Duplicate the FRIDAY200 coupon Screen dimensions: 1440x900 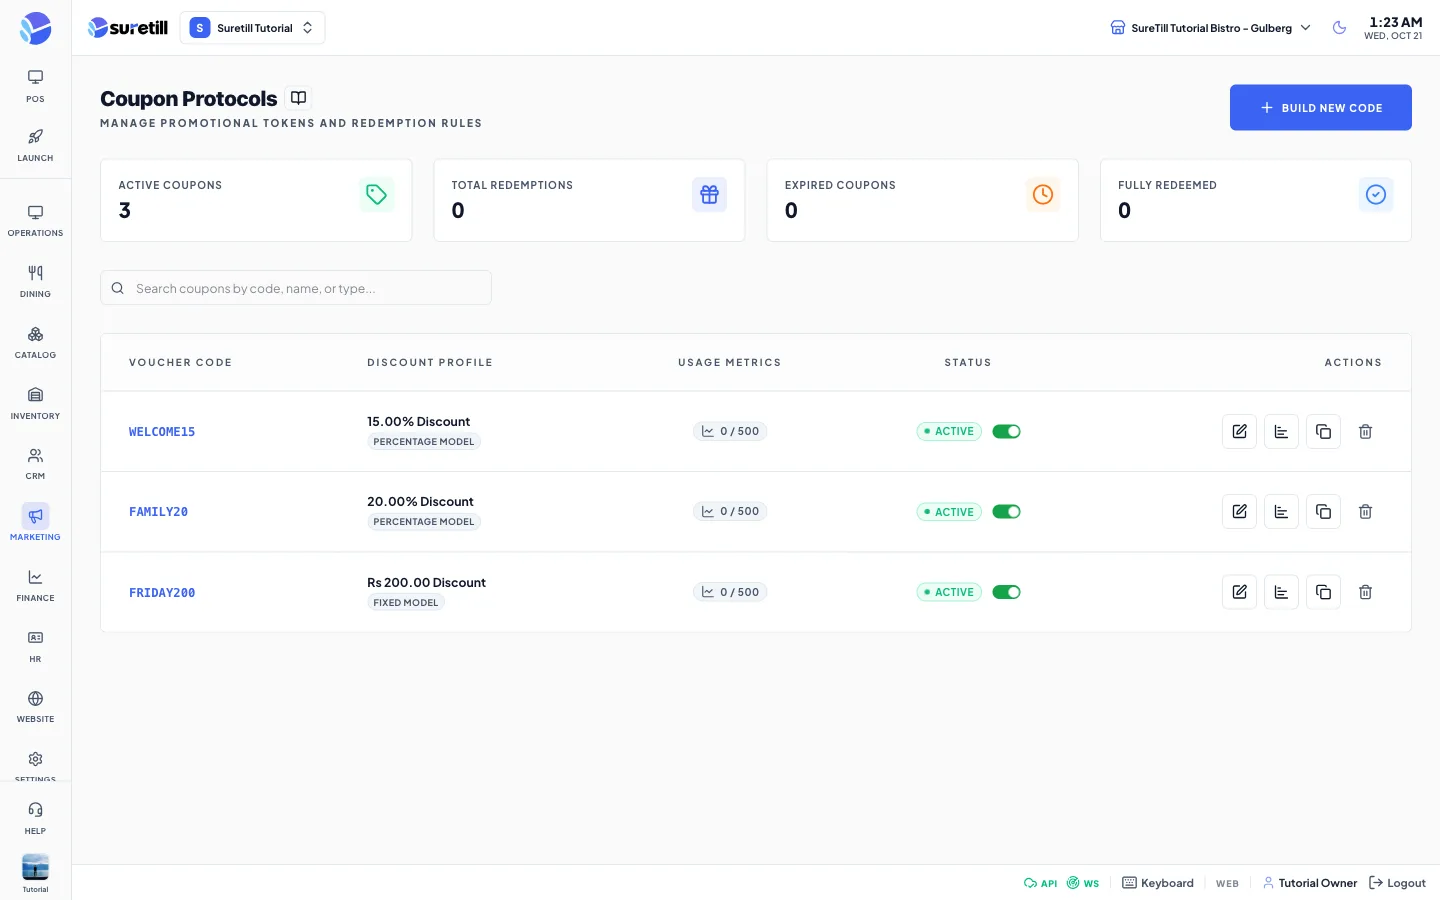click(1323, 592)
